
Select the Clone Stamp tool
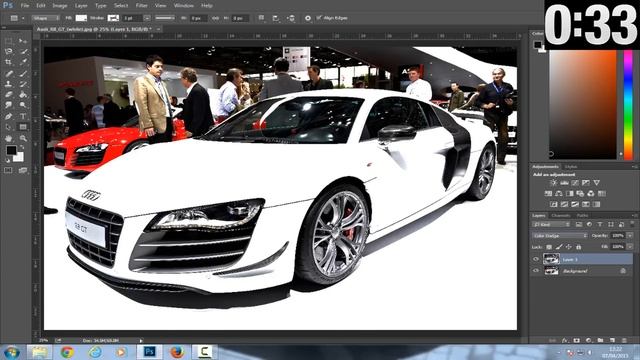pos(9,84)
